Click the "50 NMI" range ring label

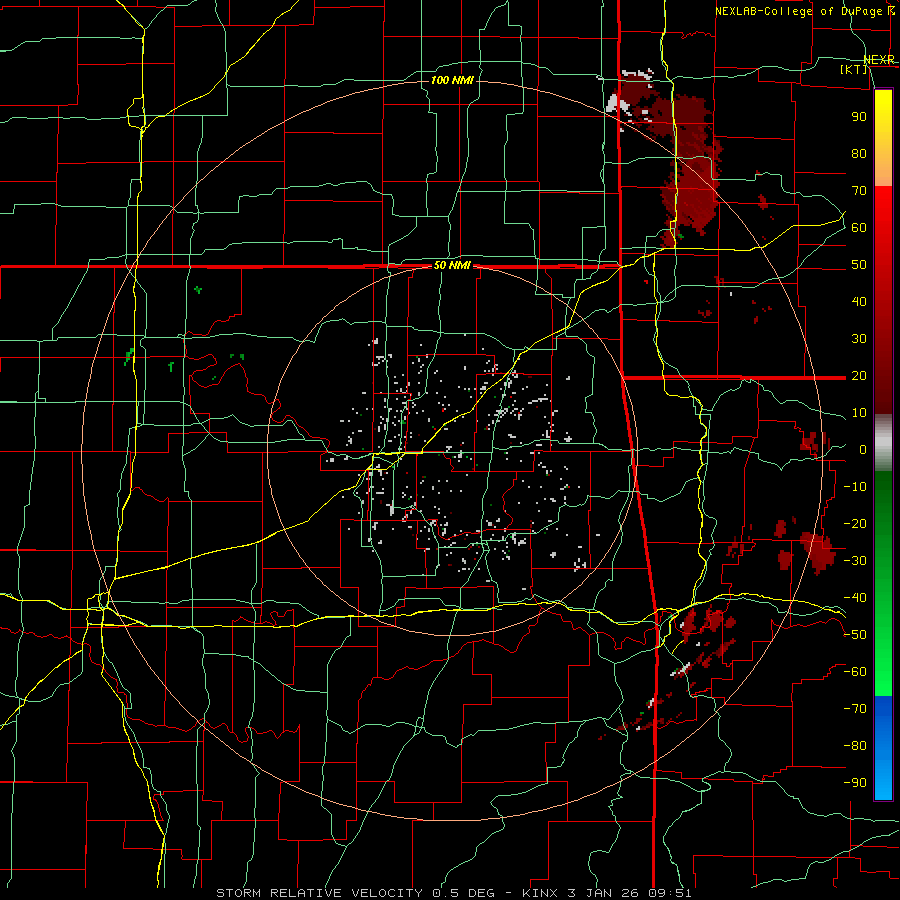(x=452, y=265)
